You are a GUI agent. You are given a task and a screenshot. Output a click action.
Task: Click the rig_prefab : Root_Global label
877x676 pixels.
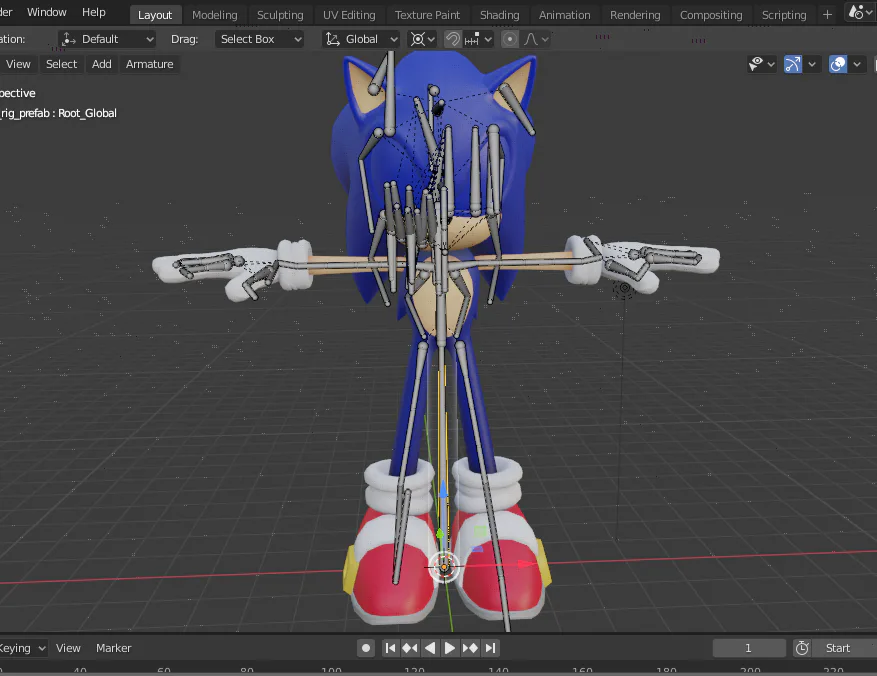tap(58, 113)
